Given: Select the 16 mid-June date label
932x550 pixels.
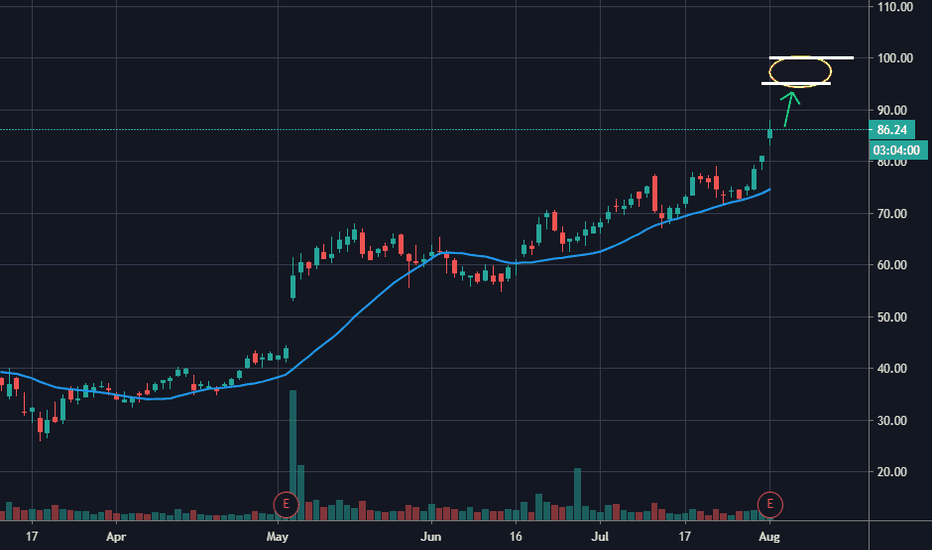Looking at the screenshot, I should 515,537.
